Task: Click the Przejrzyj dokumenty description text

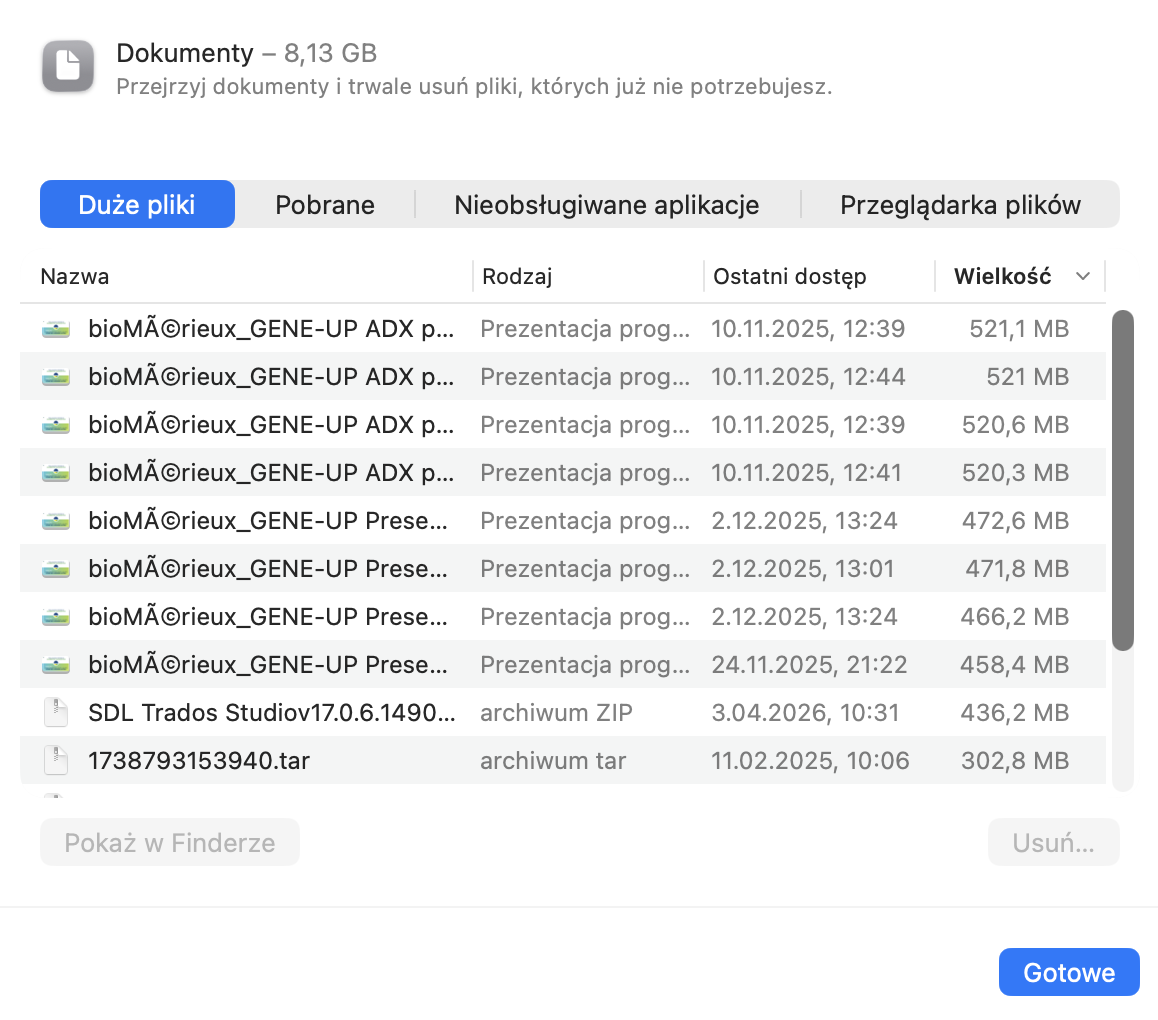Action: 474,86
